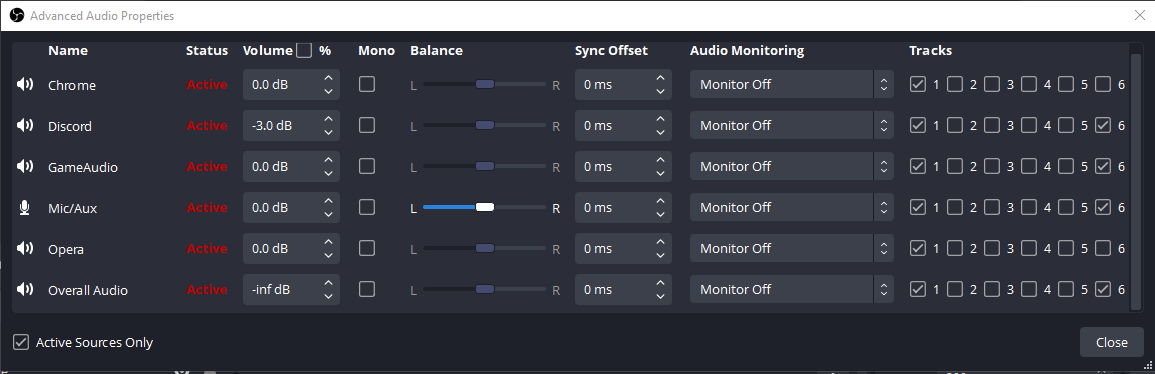1155x374 pixels.
Task: Click Overall Audio balance slider handle
Action: tap(485, 289)
